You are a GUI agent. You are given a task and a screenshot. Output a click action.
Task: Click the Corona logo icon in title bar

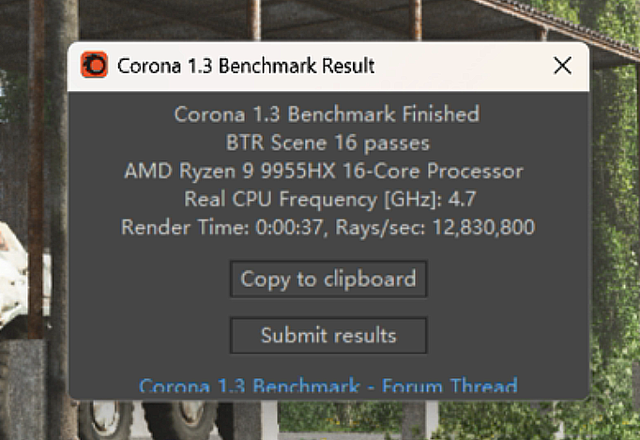click(x=95, y=66)
